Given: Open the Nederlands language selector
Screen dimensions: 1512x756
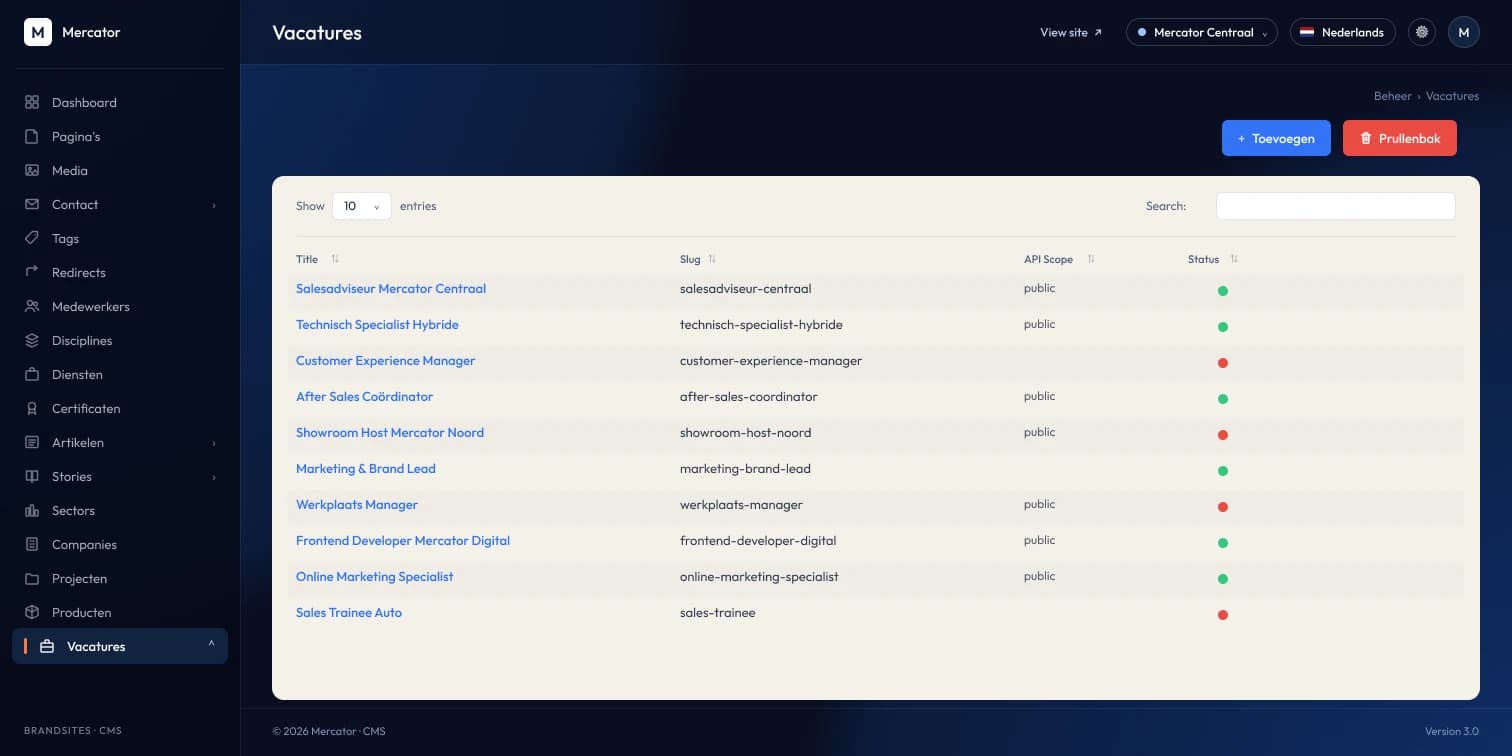Looking at the screenshot, I should [1342, 32].
